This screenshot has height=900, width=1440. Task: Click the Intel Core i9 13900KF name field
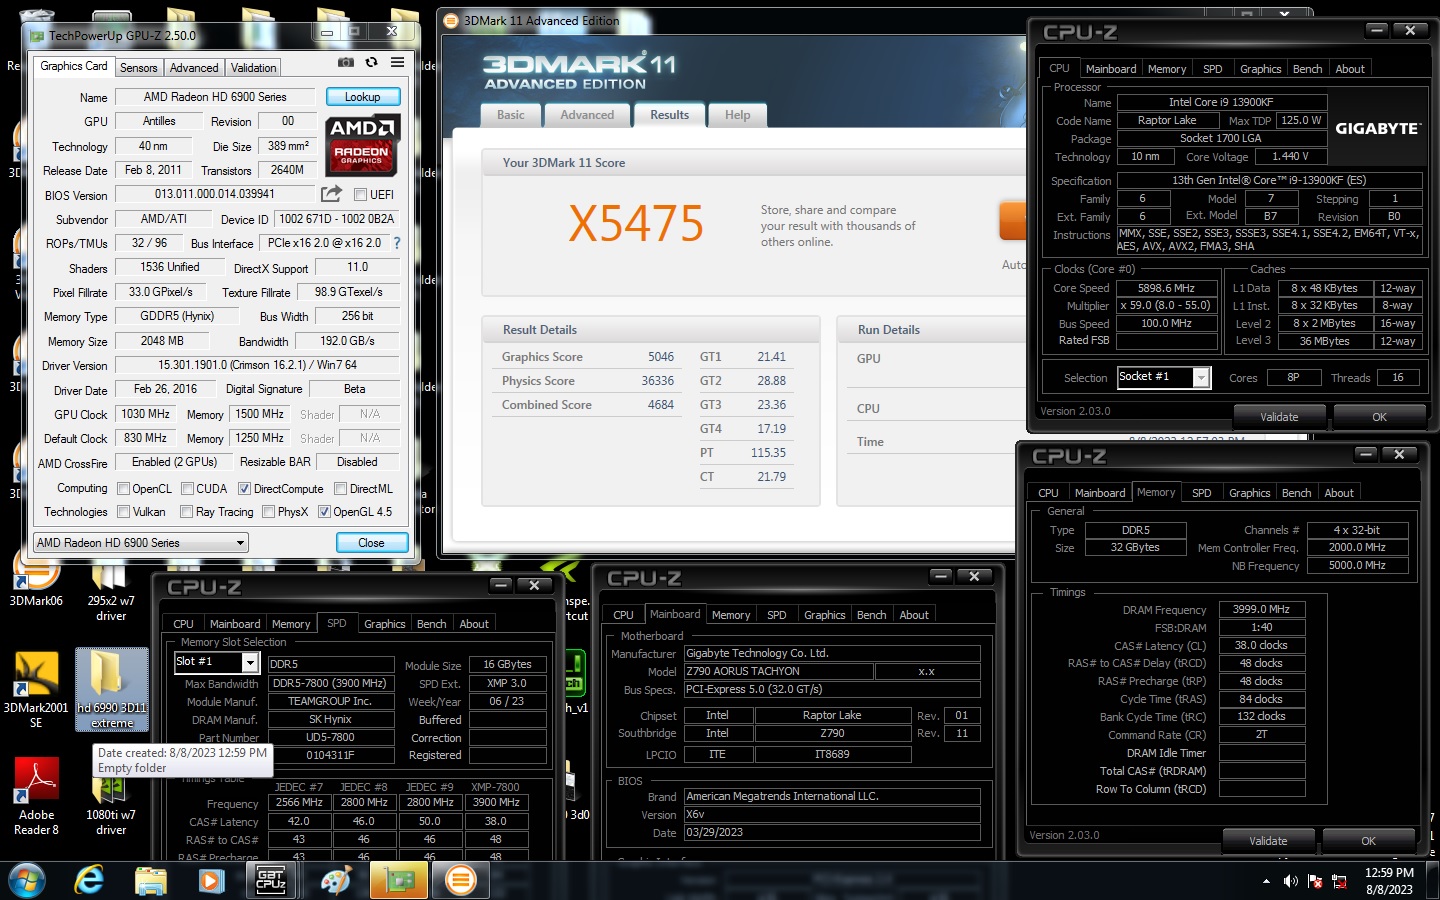(x=1221, y=102)
